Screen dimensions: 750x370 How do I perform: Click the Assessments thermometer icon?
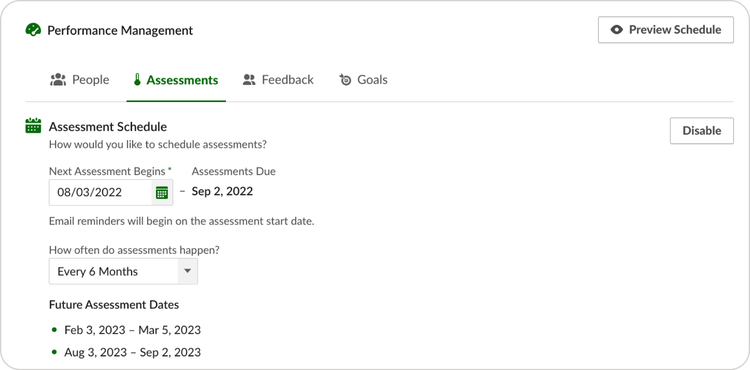[137, 80]
